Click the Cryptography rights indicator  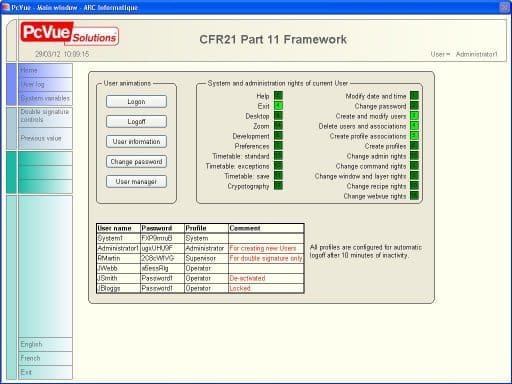pos(278,186)
